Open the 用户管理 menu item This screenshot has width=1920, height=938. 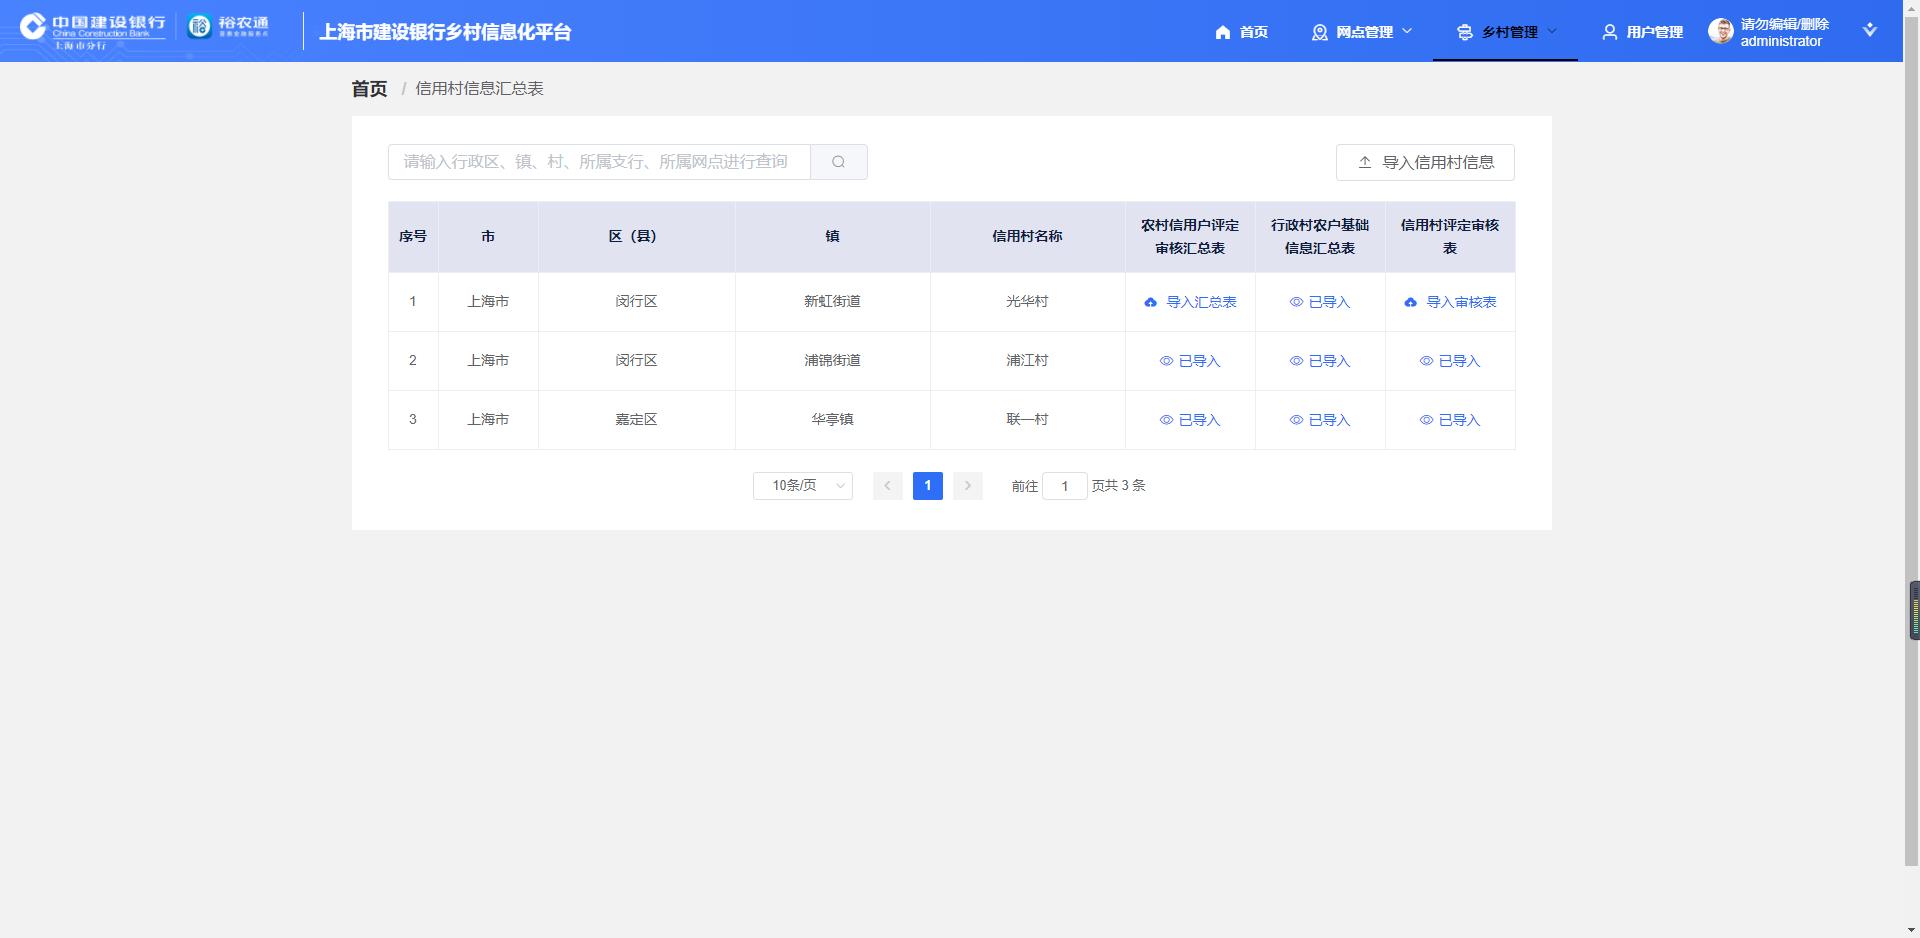pyautogui.click(x=1643, y=32)
